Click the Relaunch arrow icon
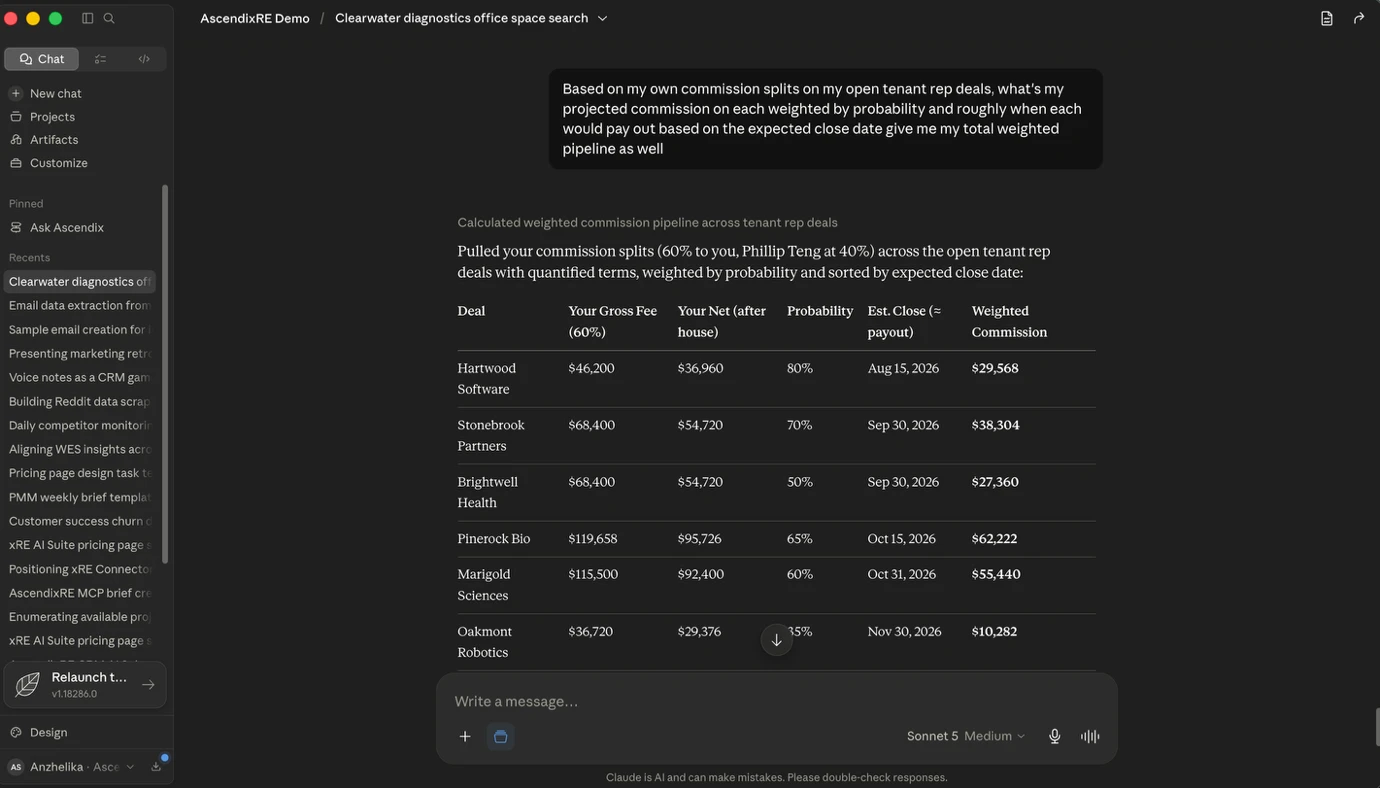 [148, 685]
